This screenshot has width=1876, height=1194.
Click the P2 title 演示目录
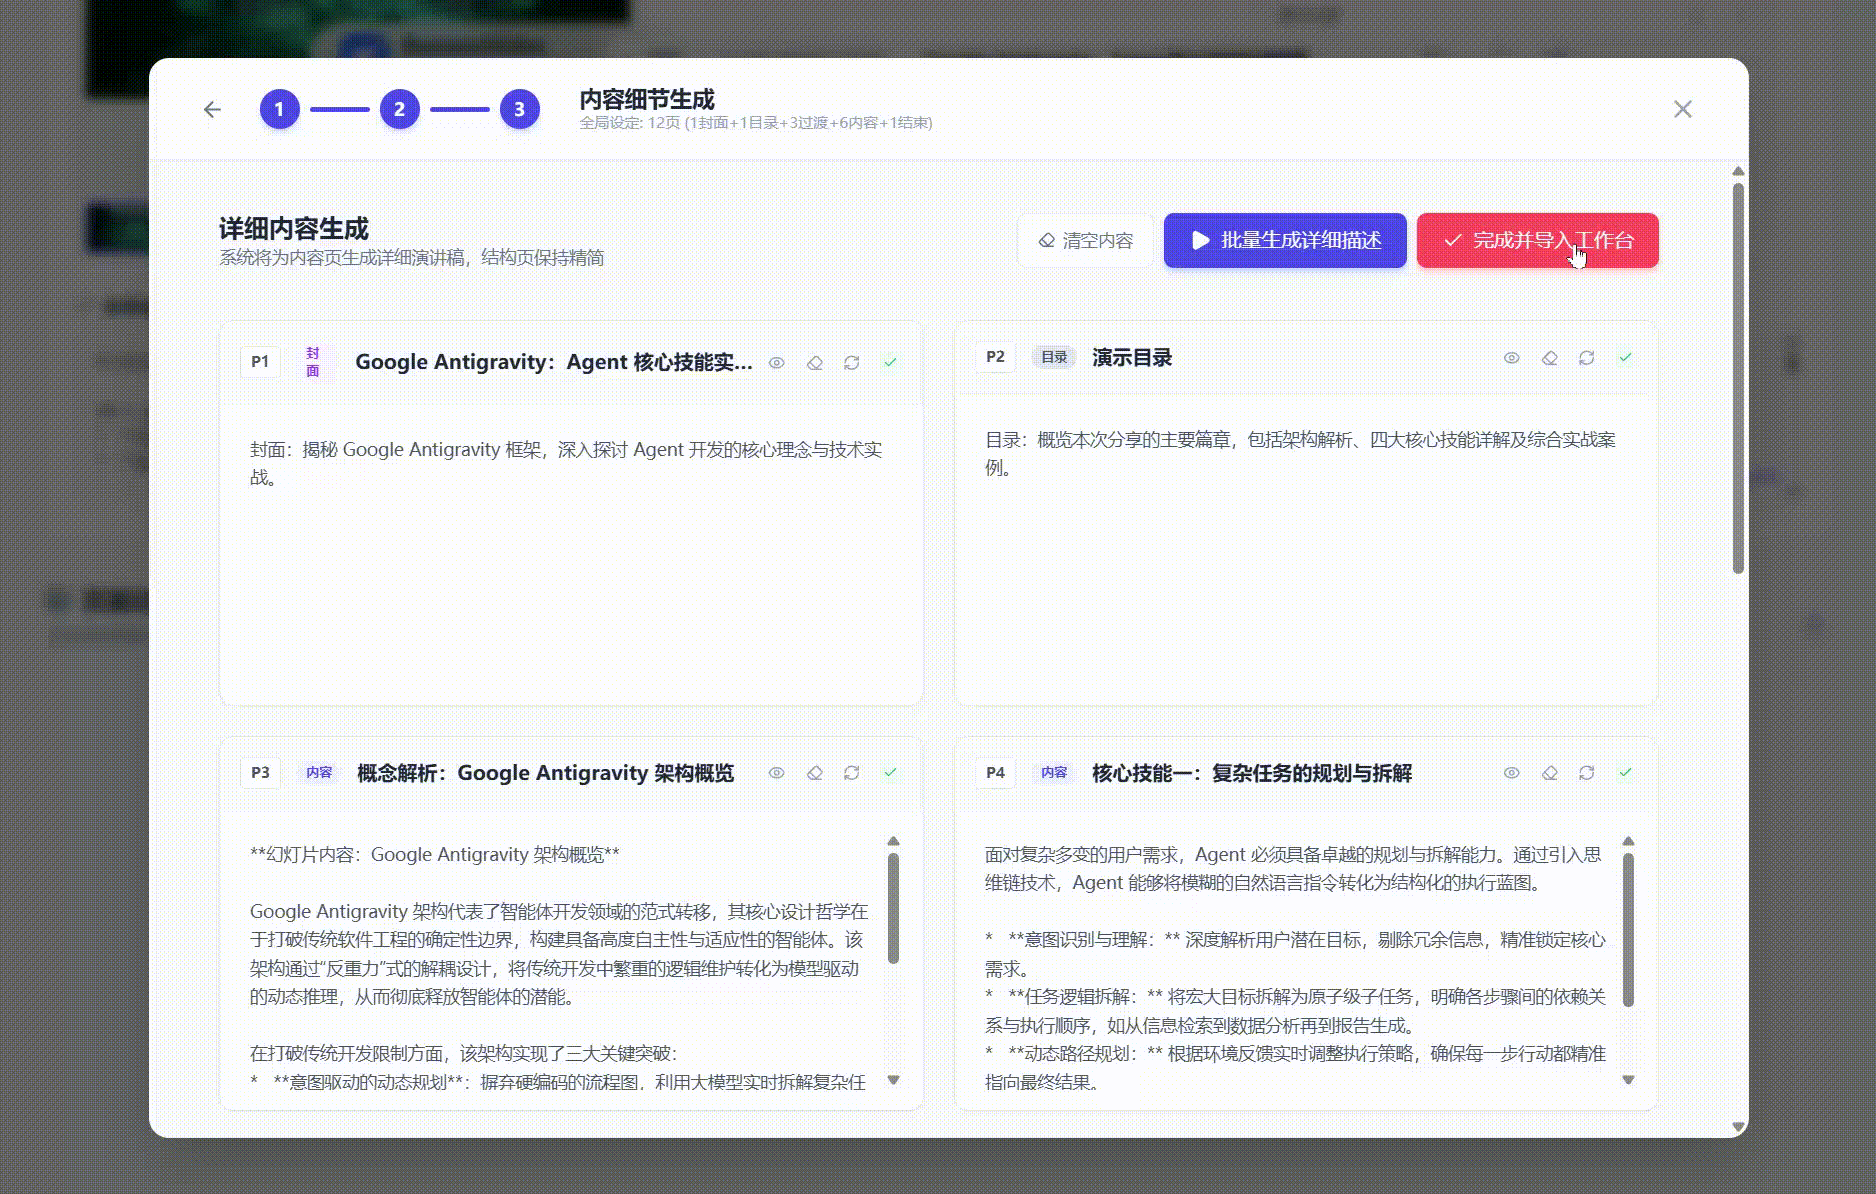(1132, 357)
